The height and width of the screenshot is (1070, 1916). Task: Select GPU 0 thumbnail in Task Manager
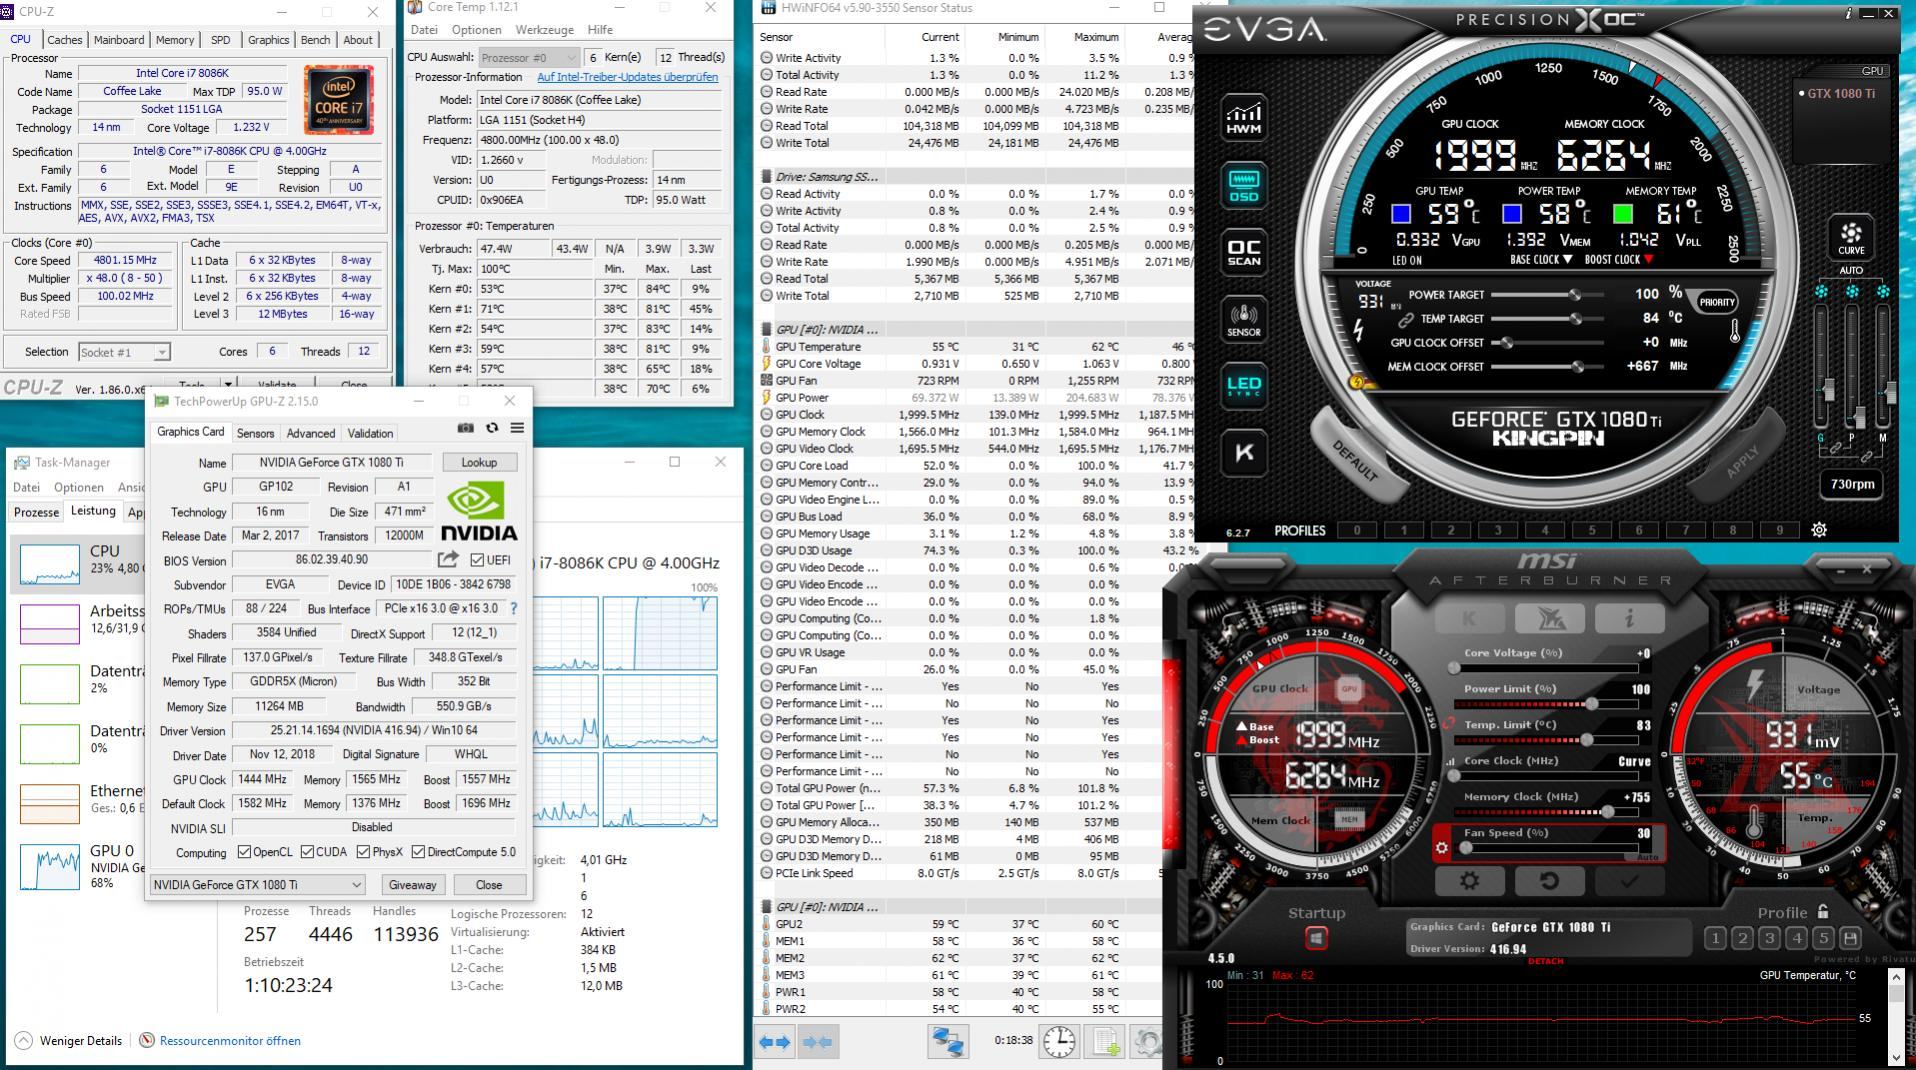(50, 865)
